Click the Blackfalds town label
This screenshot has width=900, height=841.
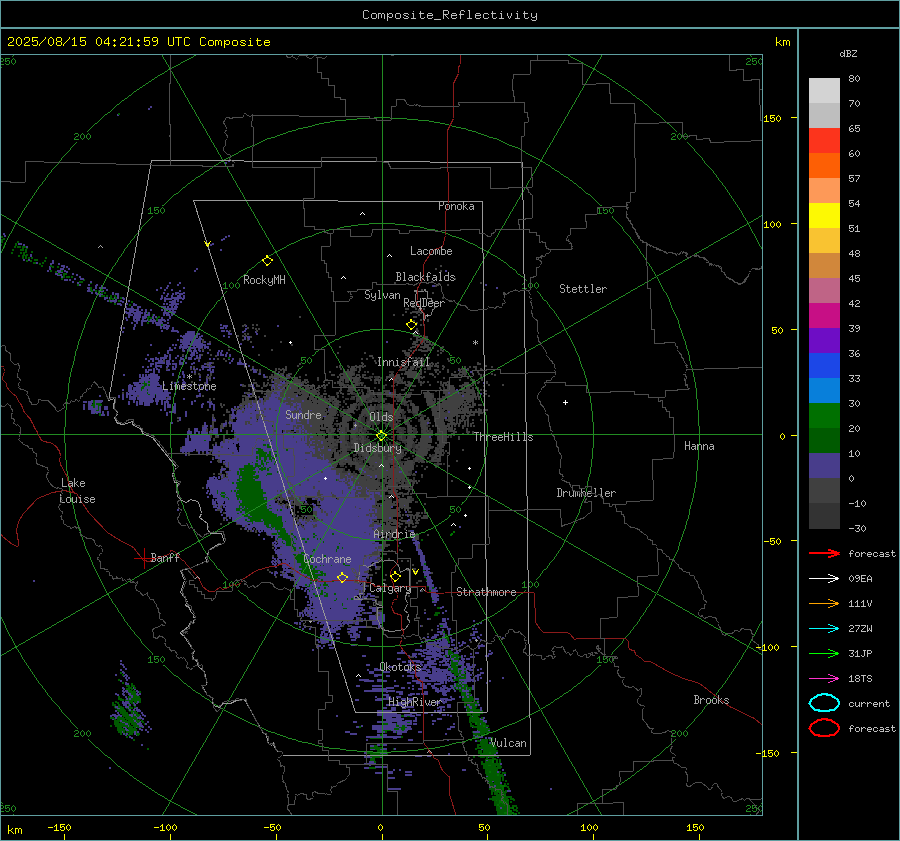coord(425,277)
